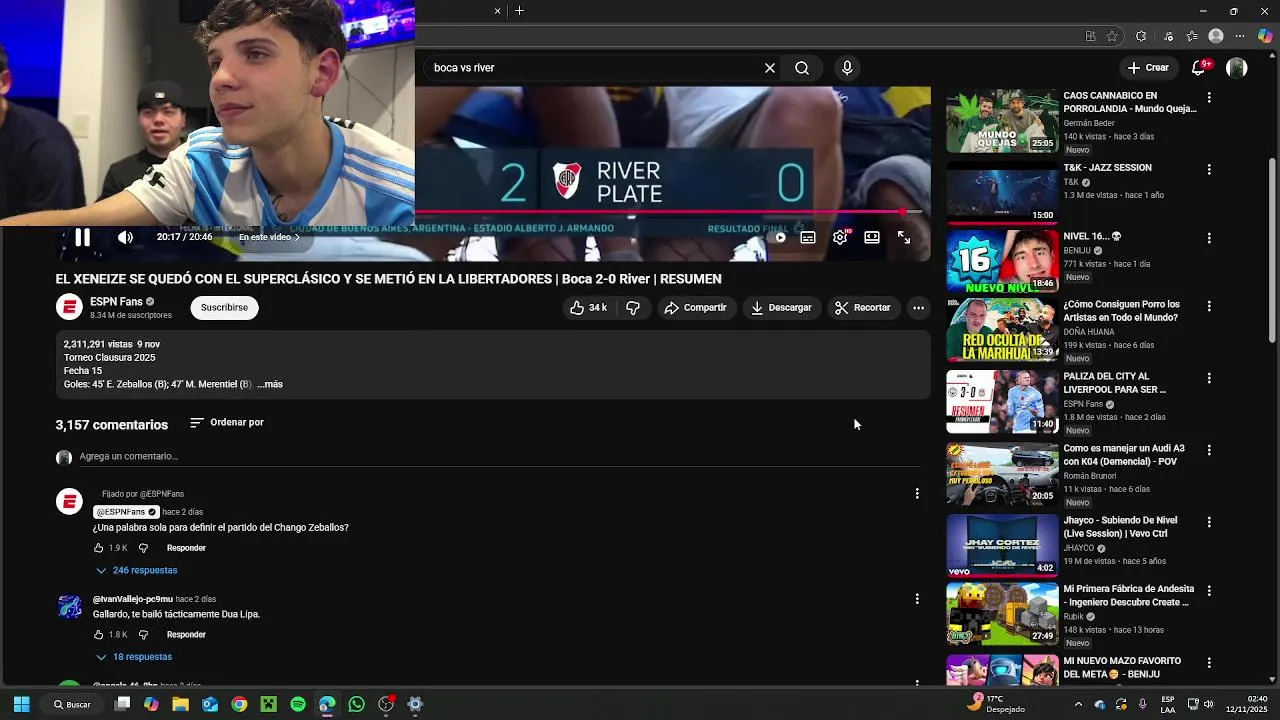This screenshot has height=720, width=1280.
Task: Expand '246 respuestas' under the pinned comment
Action: 136,570
